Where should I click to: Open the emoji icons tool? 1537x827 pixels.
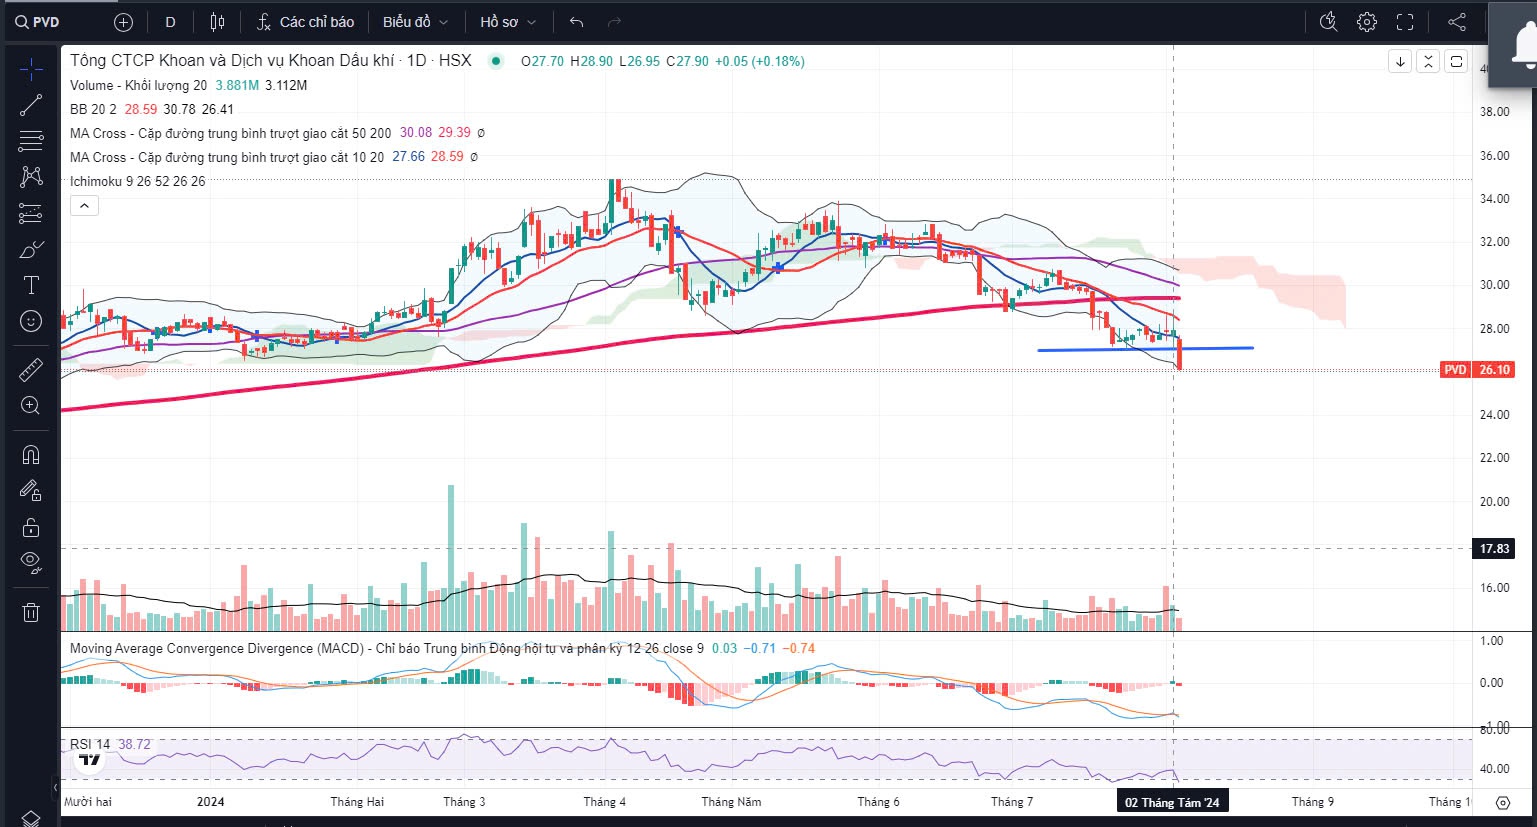point(31,321)
